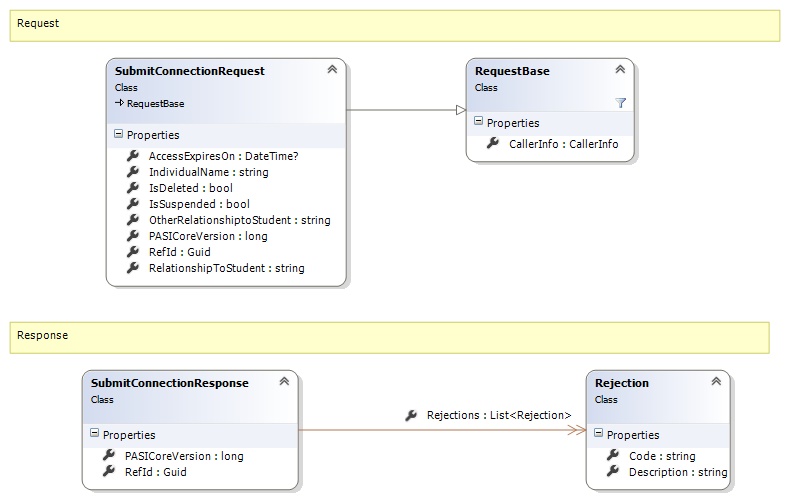The image size is (788, 498).
Task: Click wrench icon beside IsDeleted property
Action: tap(133, 188)
